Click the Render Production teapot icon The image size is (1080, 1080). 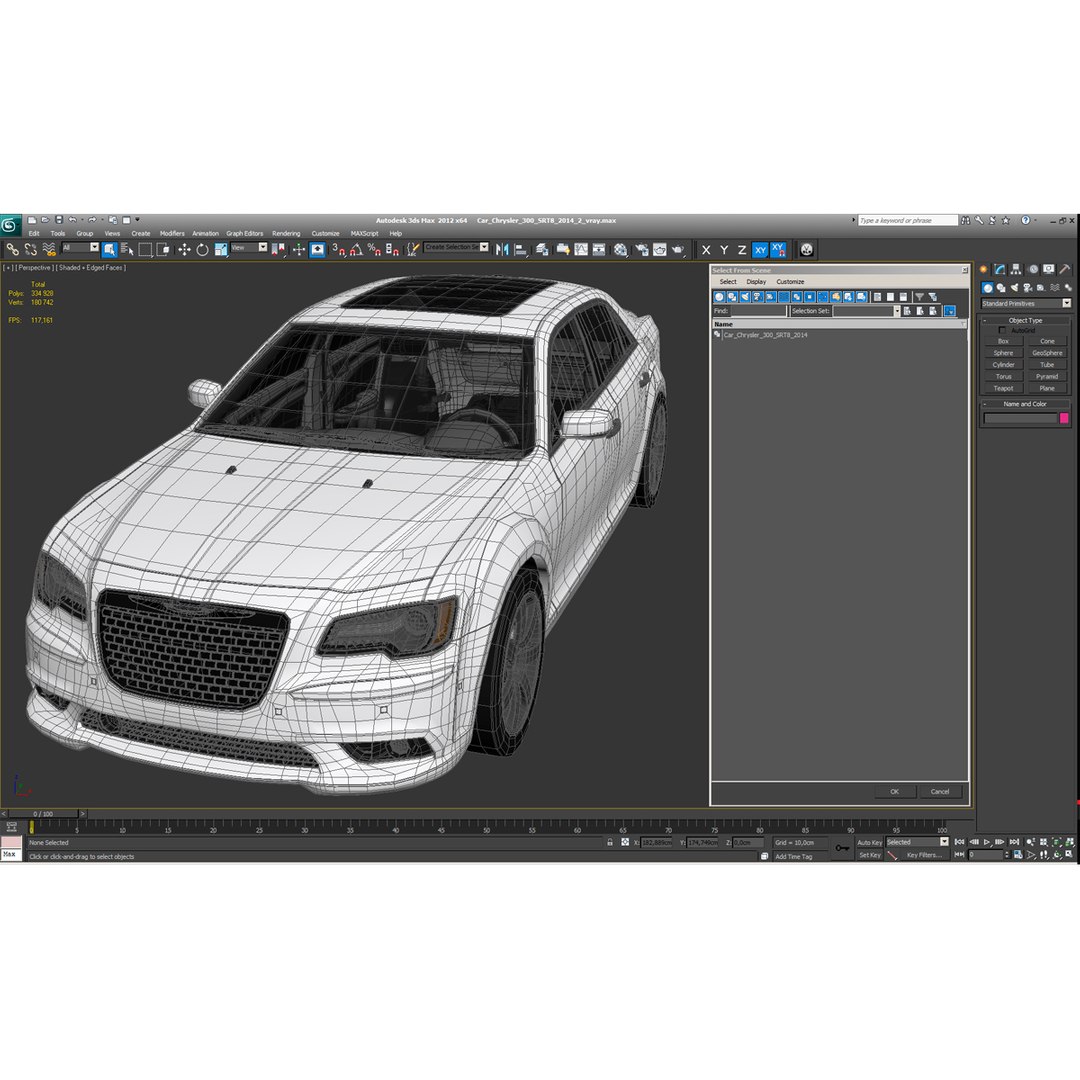[678, 249]
